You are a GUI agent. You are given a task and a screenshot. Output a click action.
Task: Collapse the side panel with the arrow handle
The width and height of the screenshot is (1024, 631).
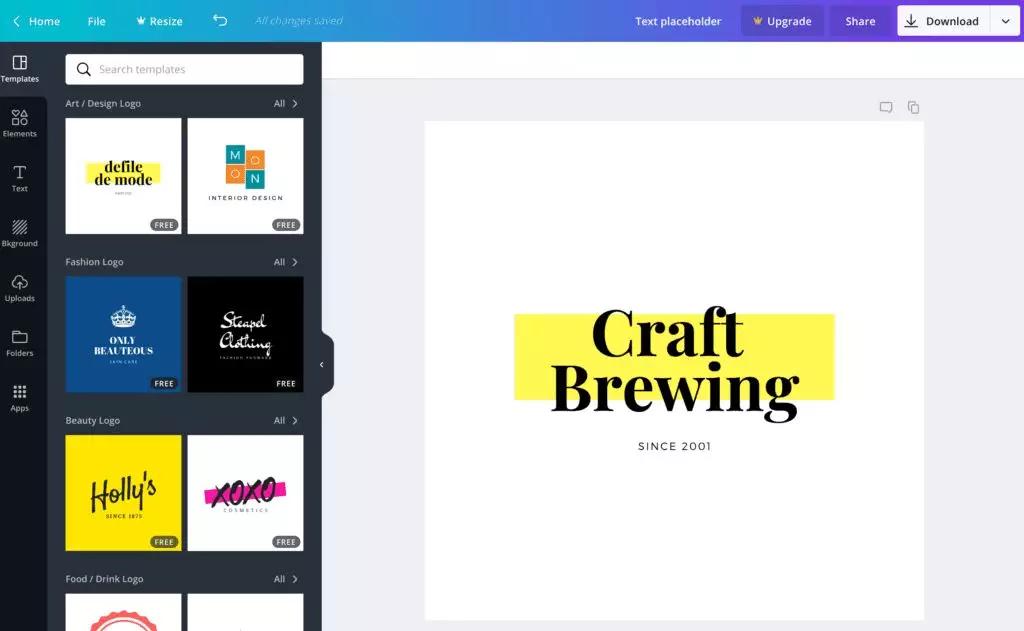click(x=322, y=364)
